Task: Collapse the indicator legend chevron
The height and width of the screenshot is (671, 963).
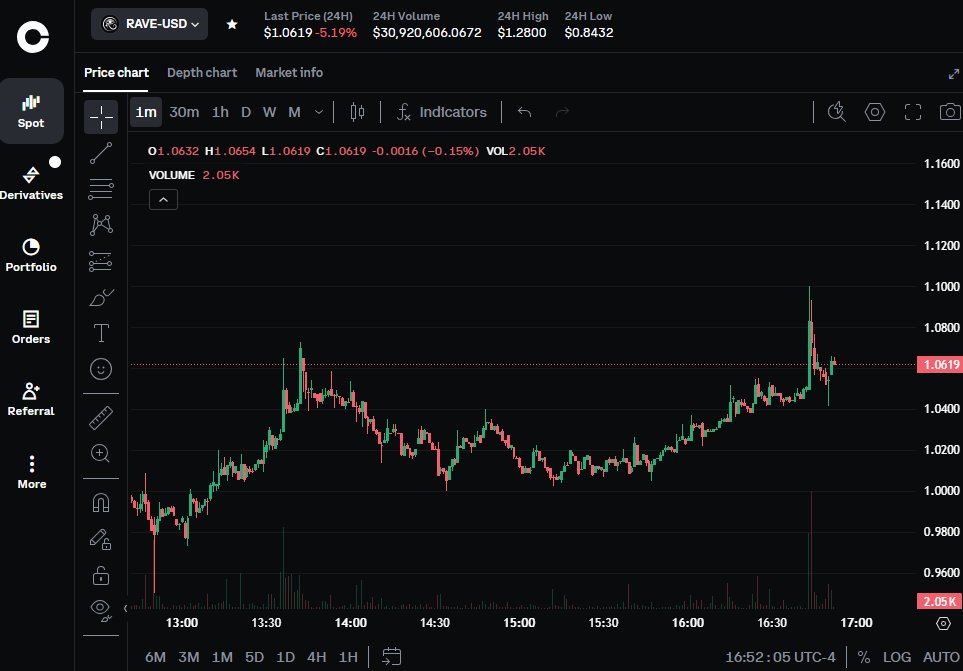Action: [163, 200]
